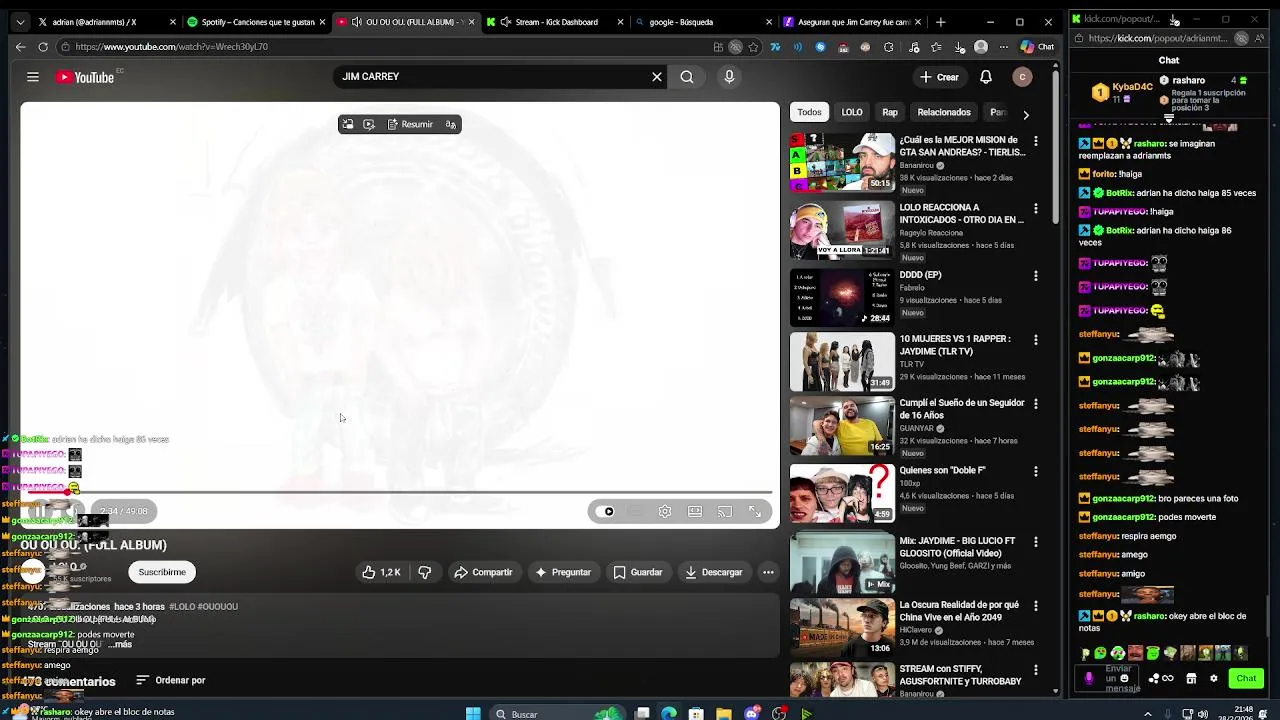Click the green Chat send button in Kick
Viewport: 1280px width, 720px height.
[1246, 678]
